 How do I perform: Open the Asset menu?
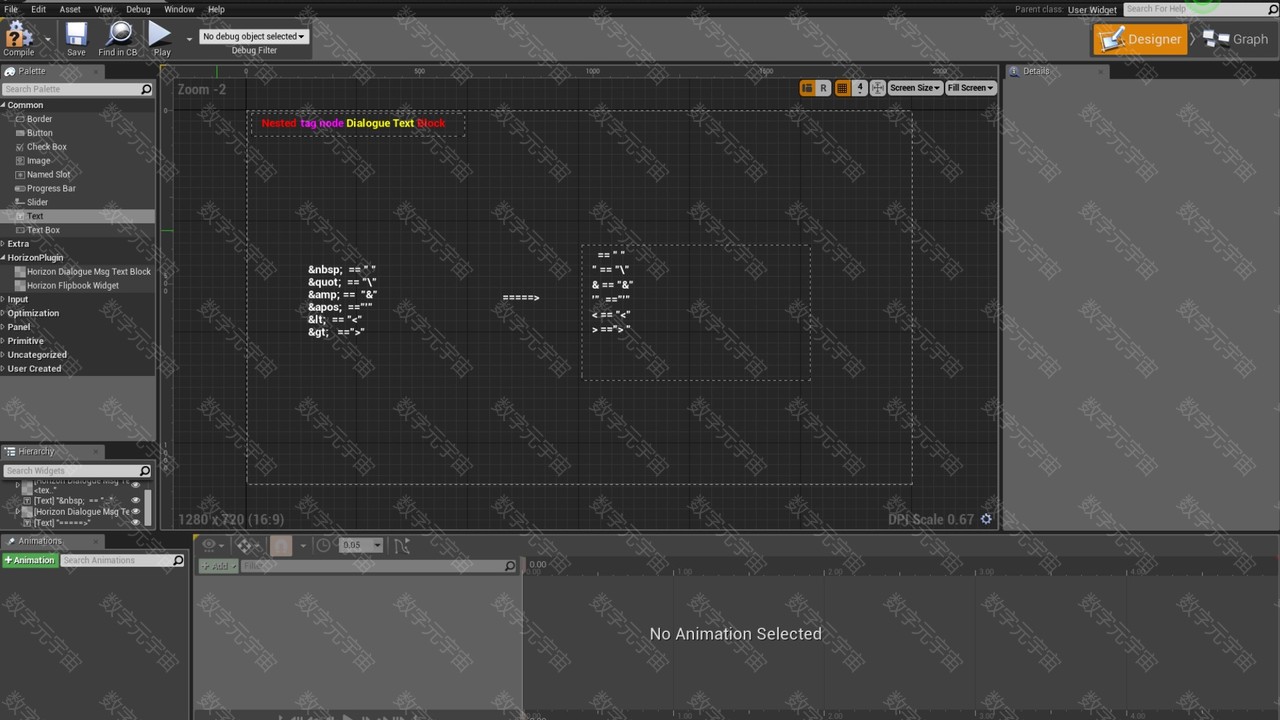coord(70,9)
